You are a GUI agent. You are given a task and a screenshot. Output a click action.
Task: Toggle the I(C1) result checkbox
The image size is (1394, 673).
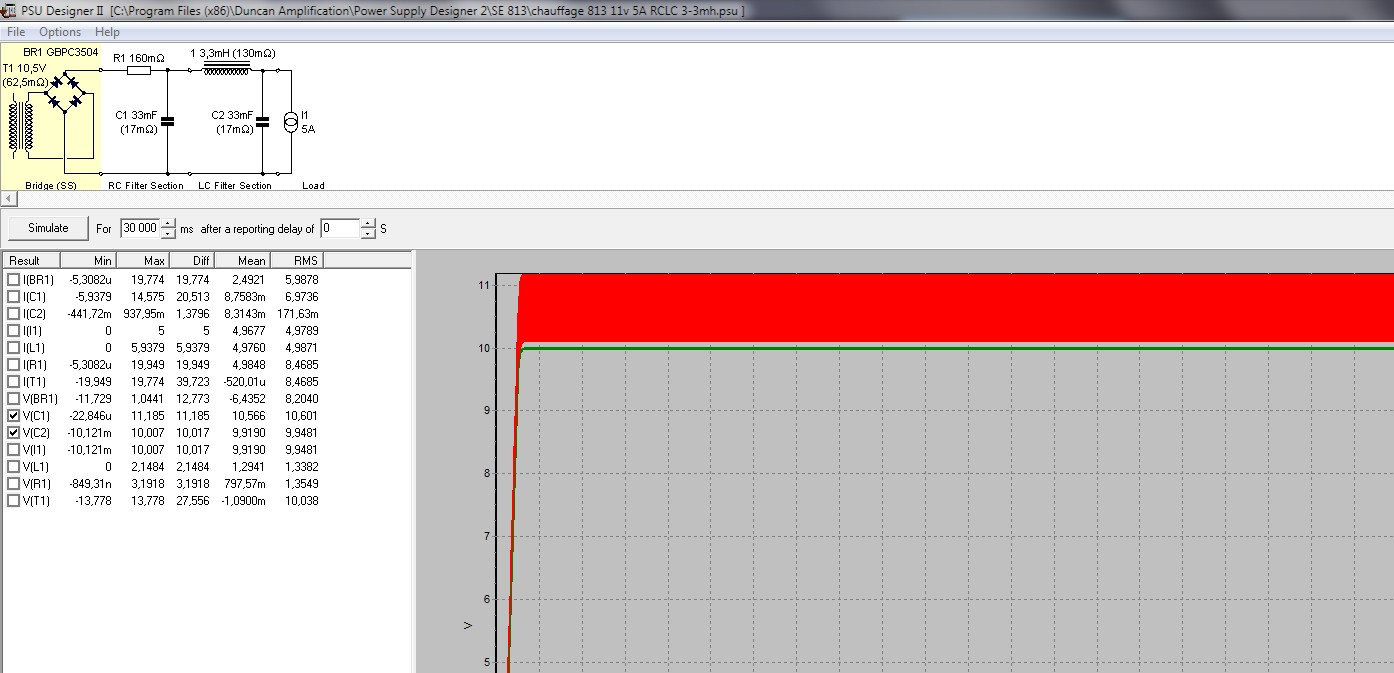13,297
